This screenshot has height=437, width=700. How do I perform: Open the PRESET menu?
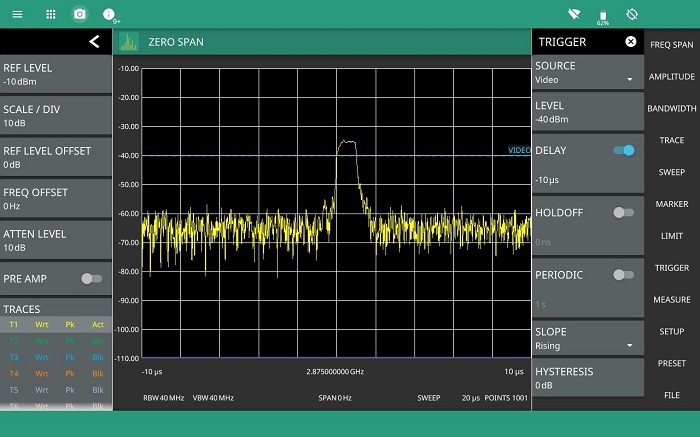(671, 363)
